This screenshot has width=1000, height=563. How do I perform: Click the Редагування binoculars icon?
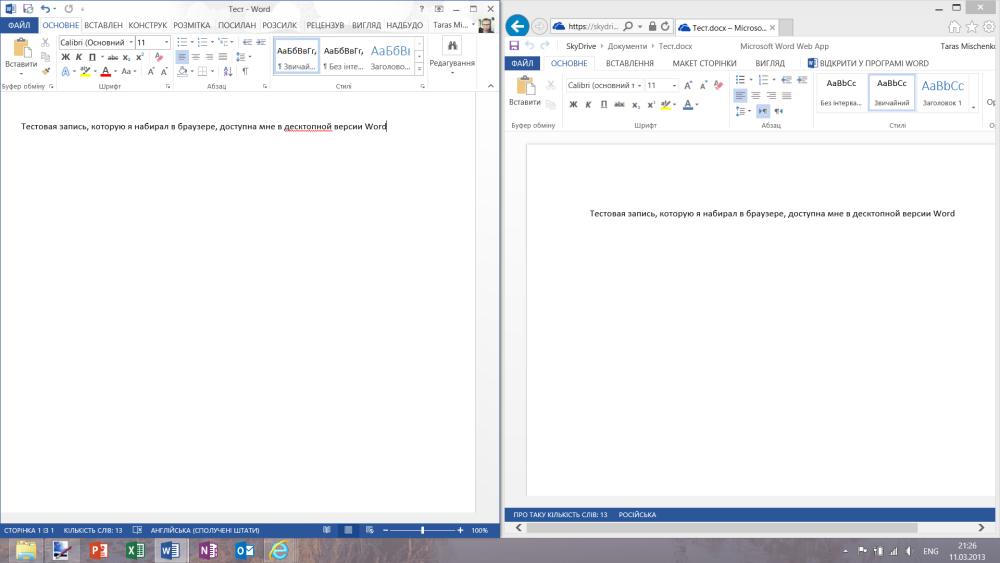point(452,46)
